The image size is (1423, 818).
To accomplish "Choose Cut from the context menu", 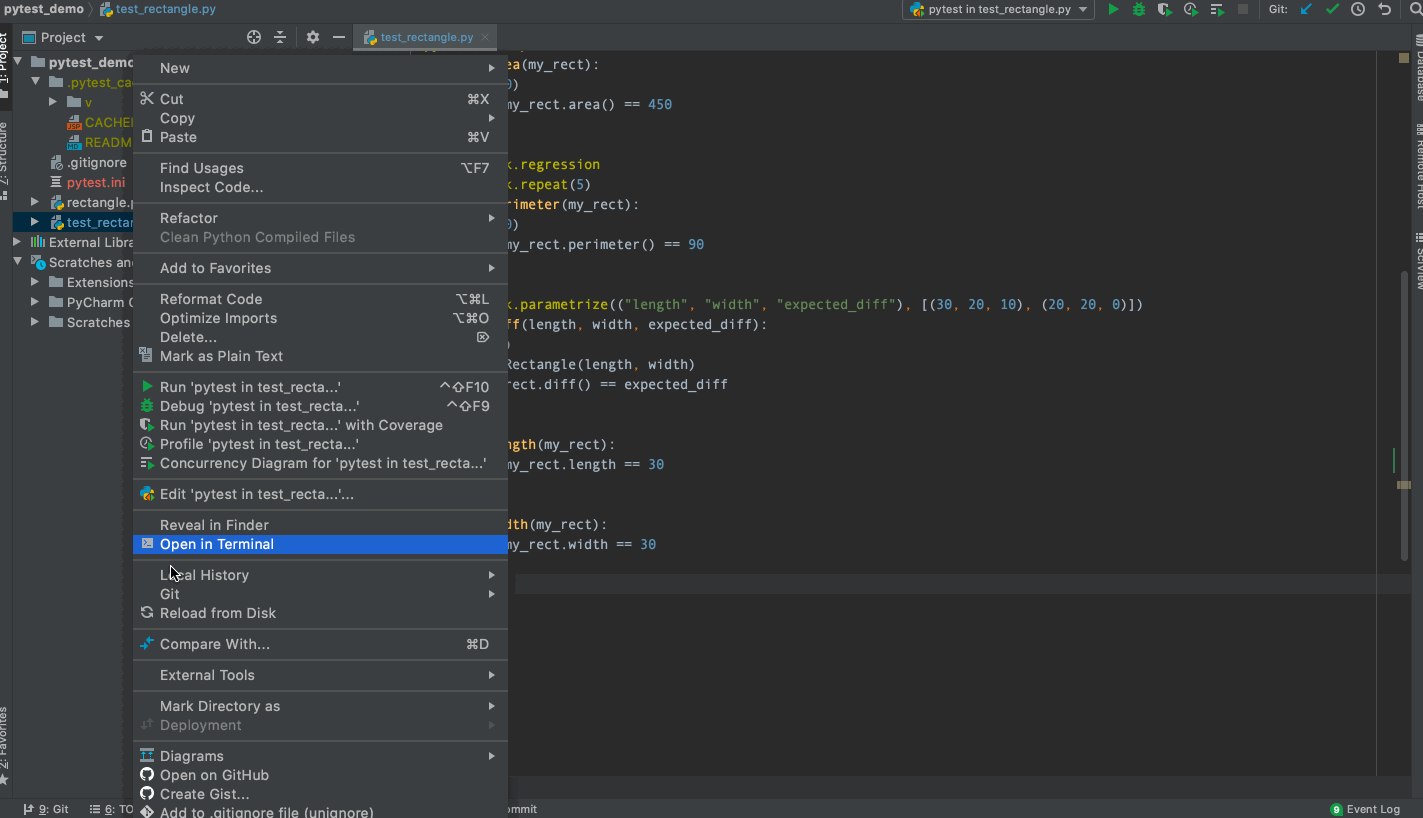I will coord(320,99).
